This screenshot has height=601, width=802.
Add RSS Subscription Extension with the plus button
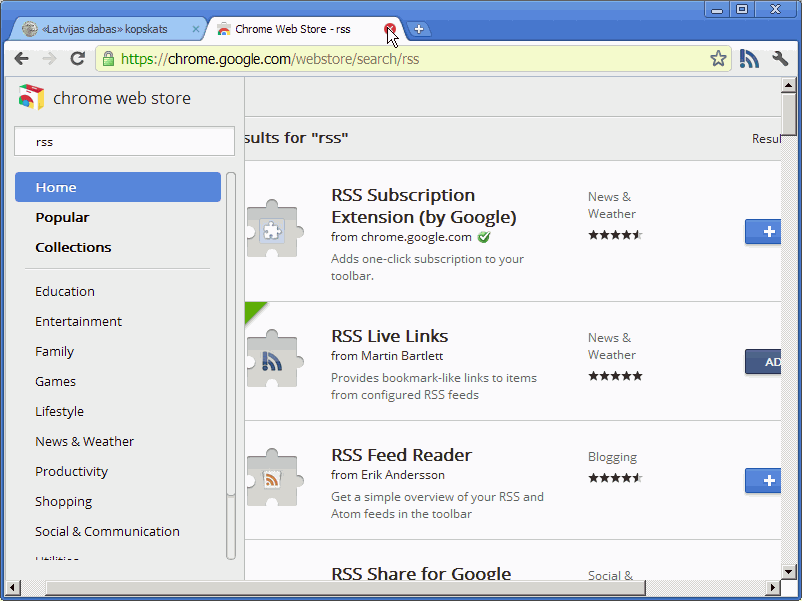[763, 232]
